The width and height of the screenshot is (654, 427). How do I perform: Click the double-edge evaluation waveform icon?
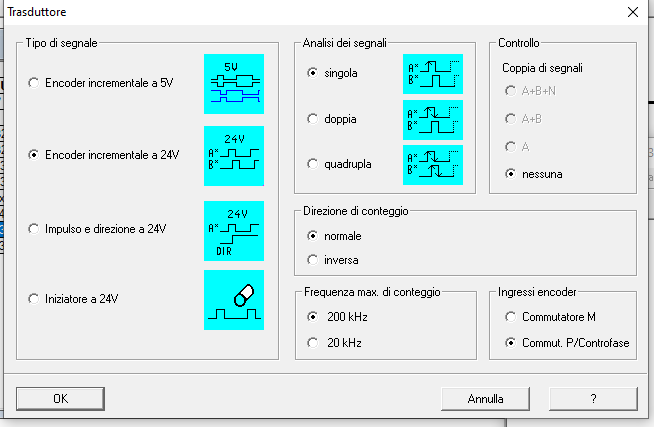[433, 120]
